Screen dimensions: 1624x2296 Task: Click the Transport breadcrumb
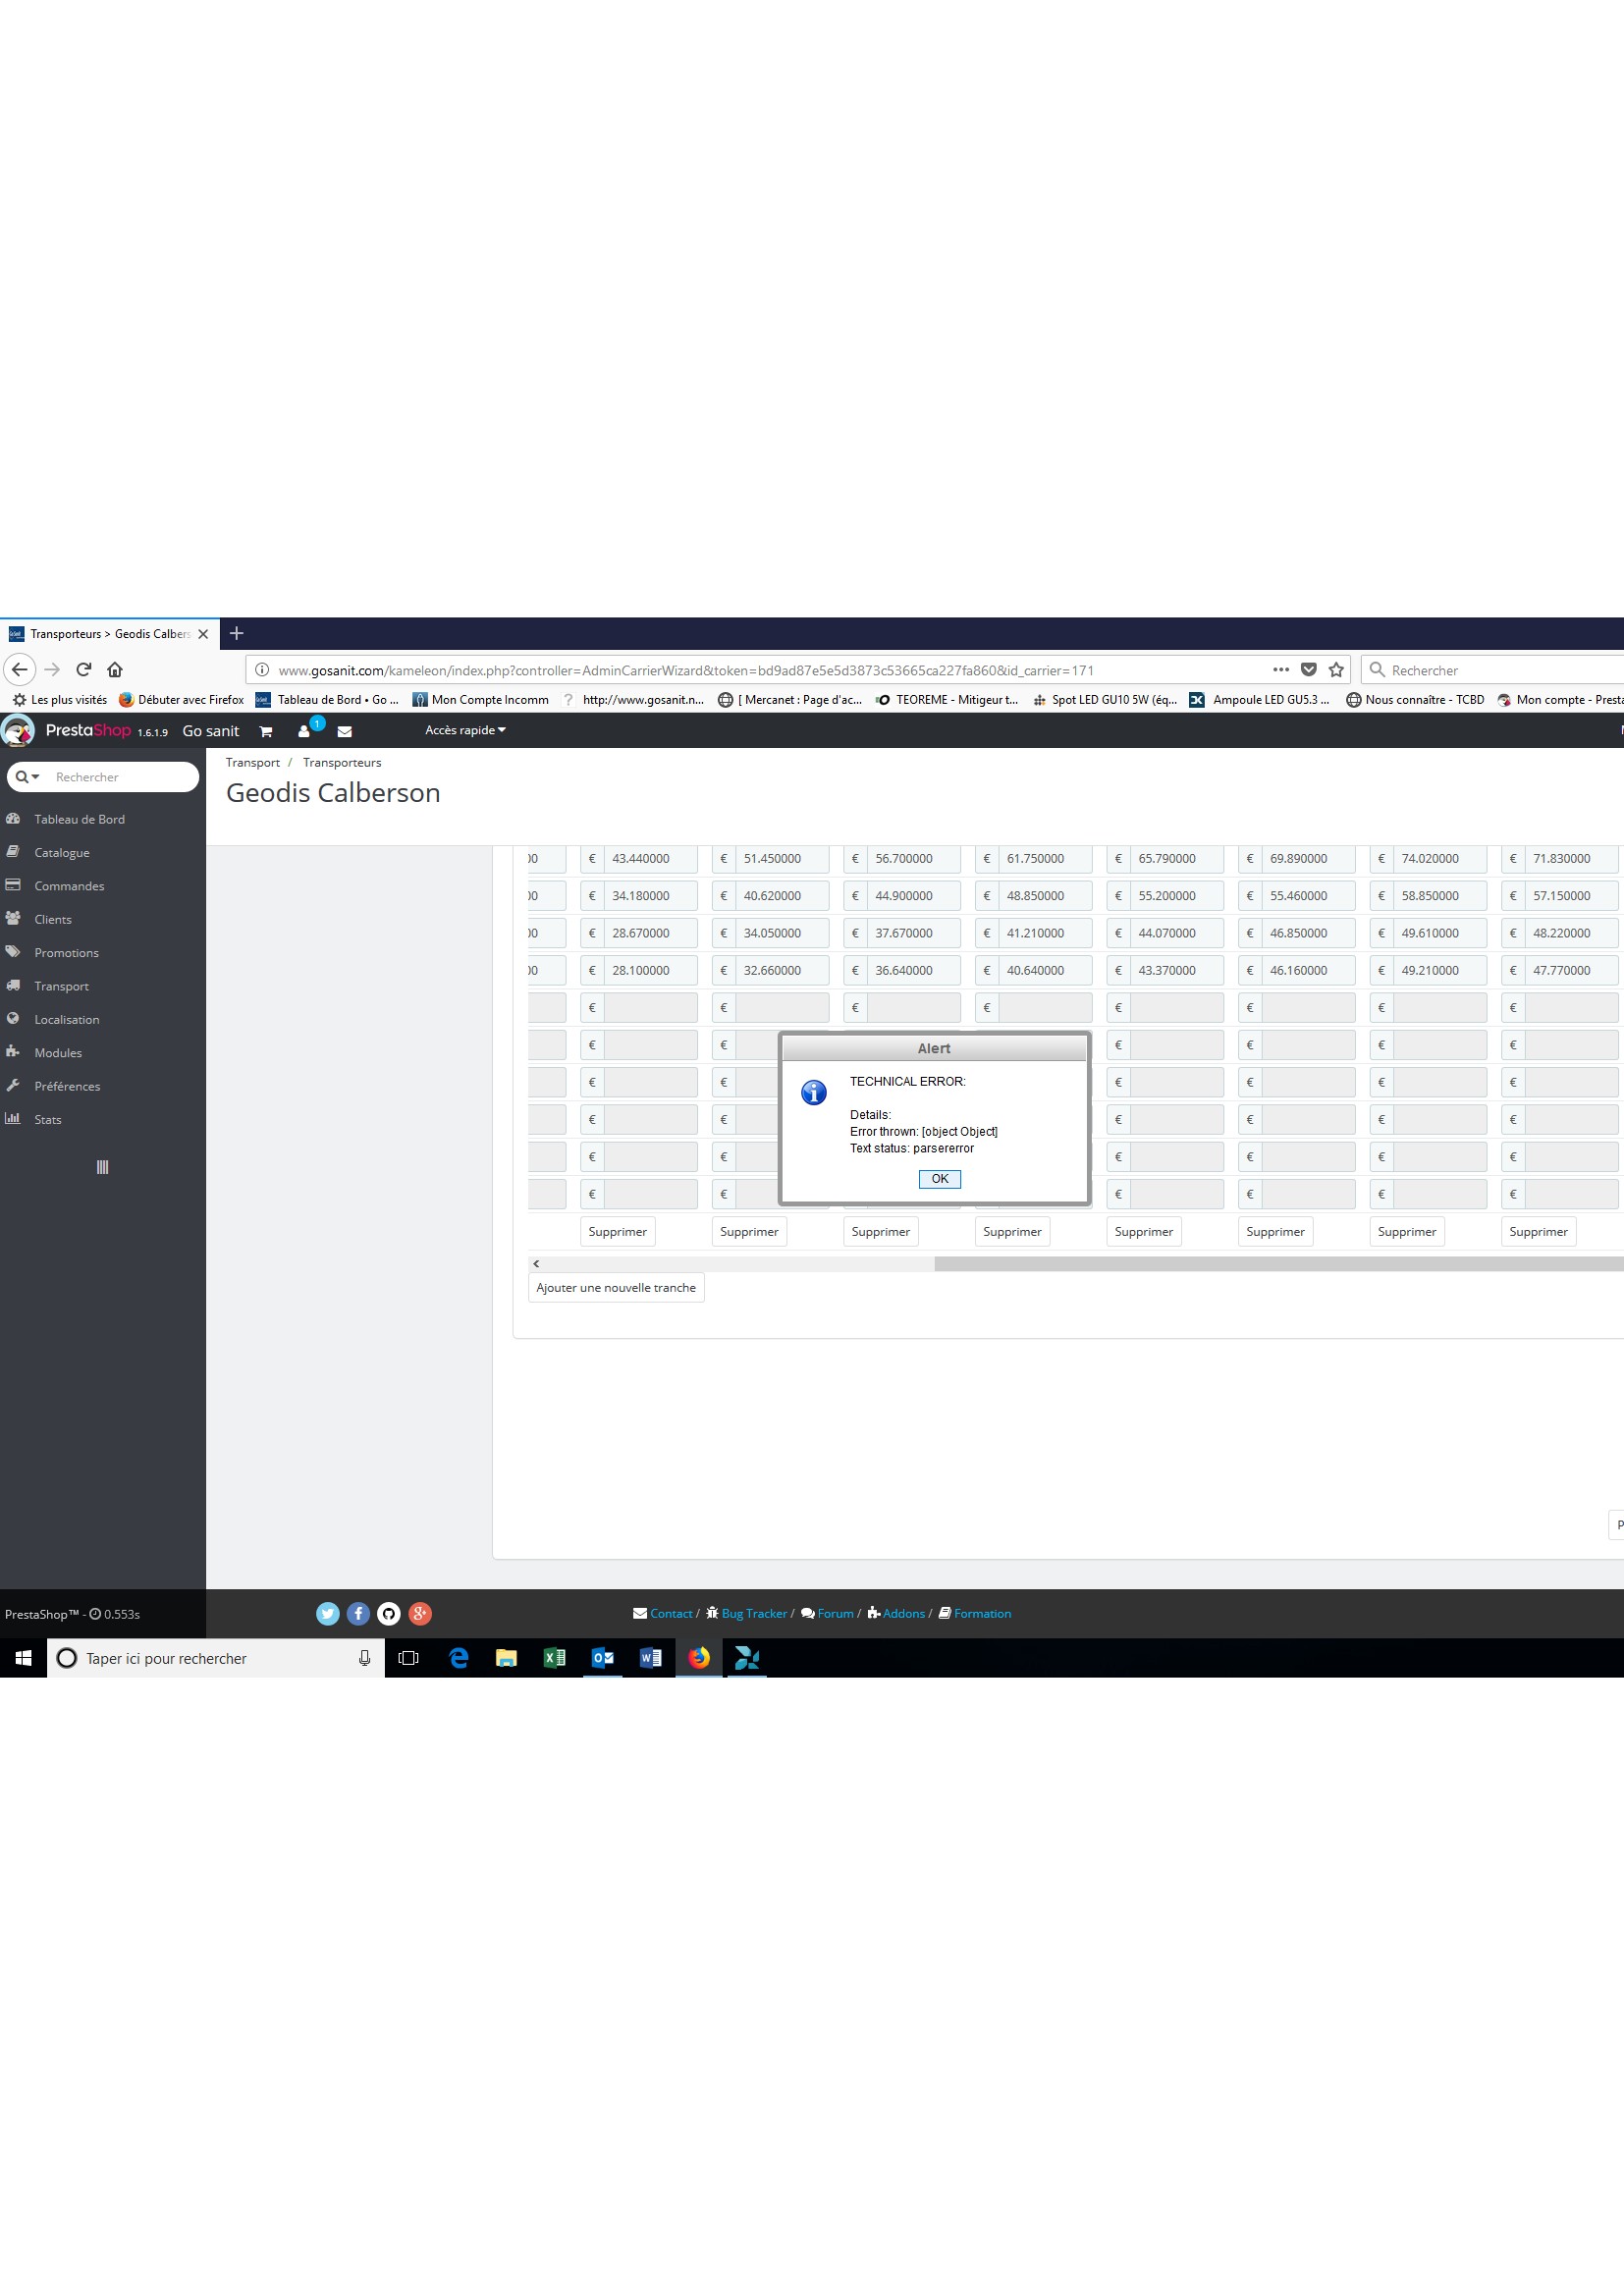[253, 762]
